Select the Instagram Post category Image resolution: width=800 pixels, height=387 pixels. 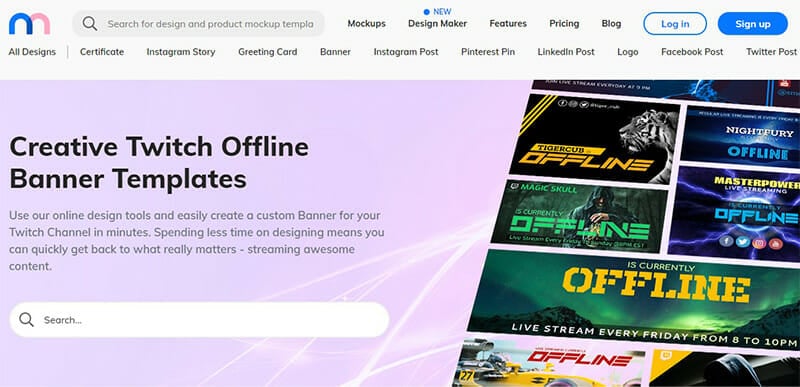point(406,51)
